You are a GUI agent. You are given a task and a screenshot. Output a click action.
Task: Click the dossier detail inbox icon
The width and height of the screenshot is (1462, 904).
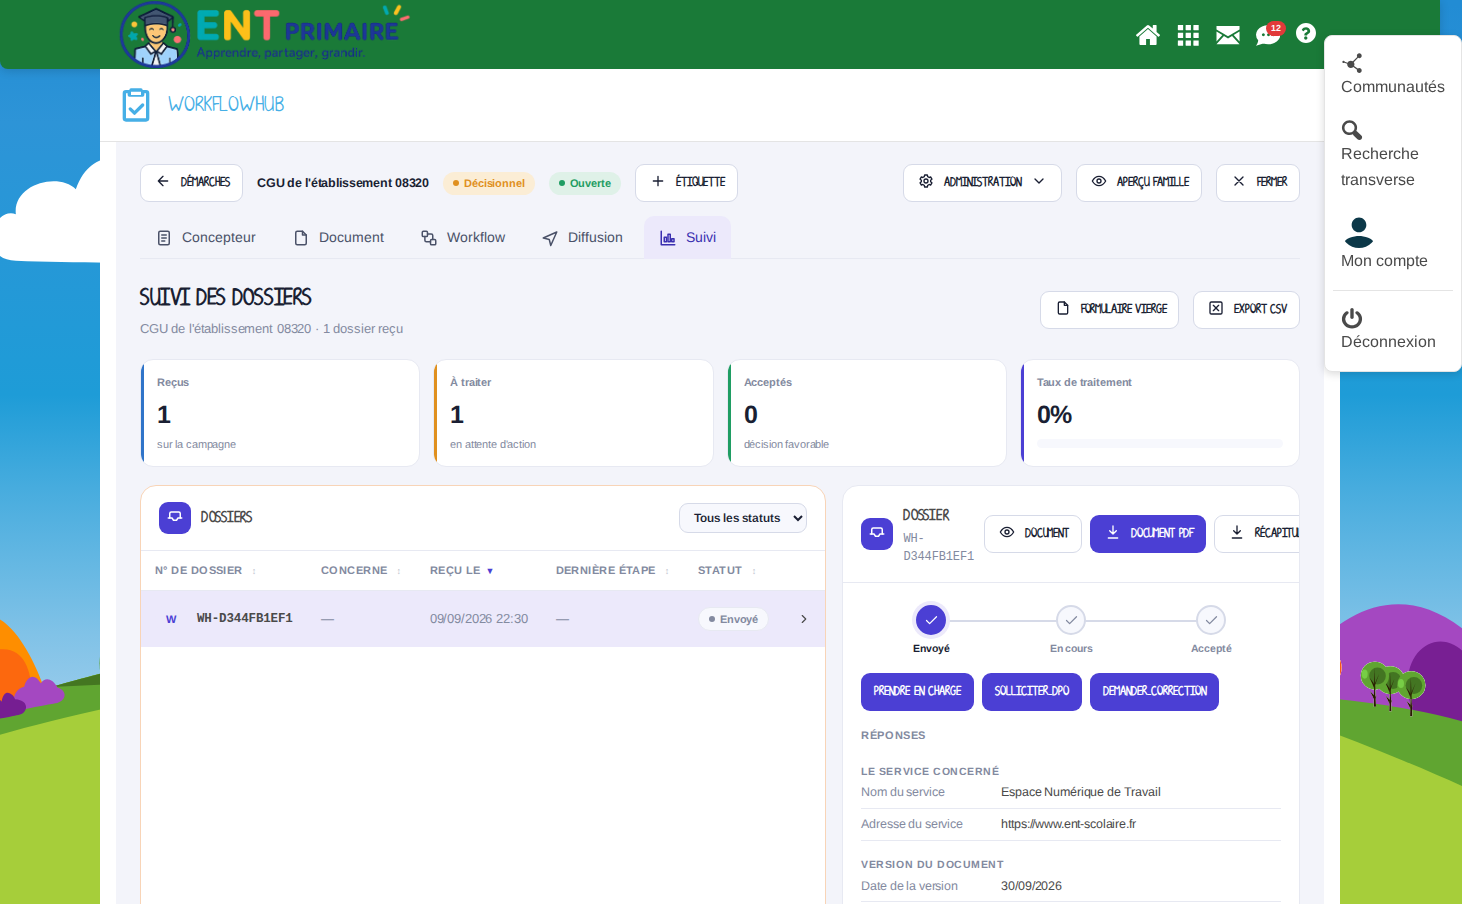click(x=877, y=533)
